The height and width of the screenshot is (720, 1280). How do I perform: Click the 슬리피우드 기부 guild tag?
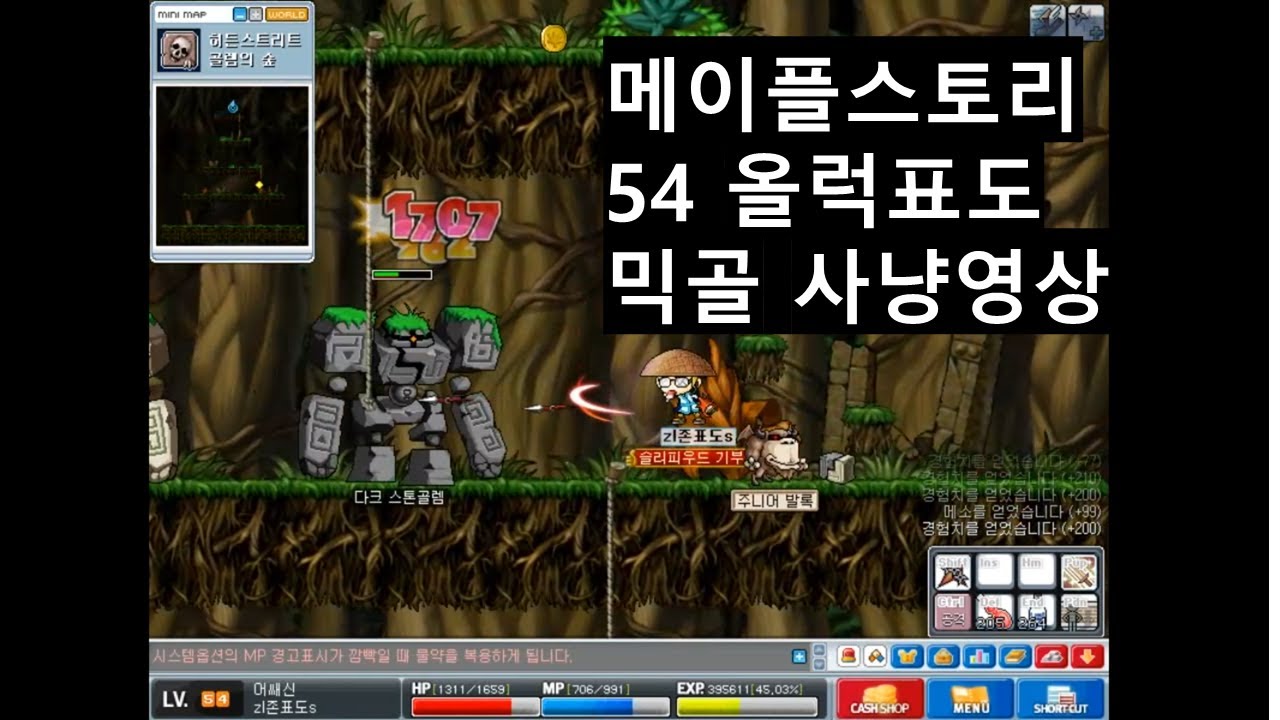tap(687, 457)
